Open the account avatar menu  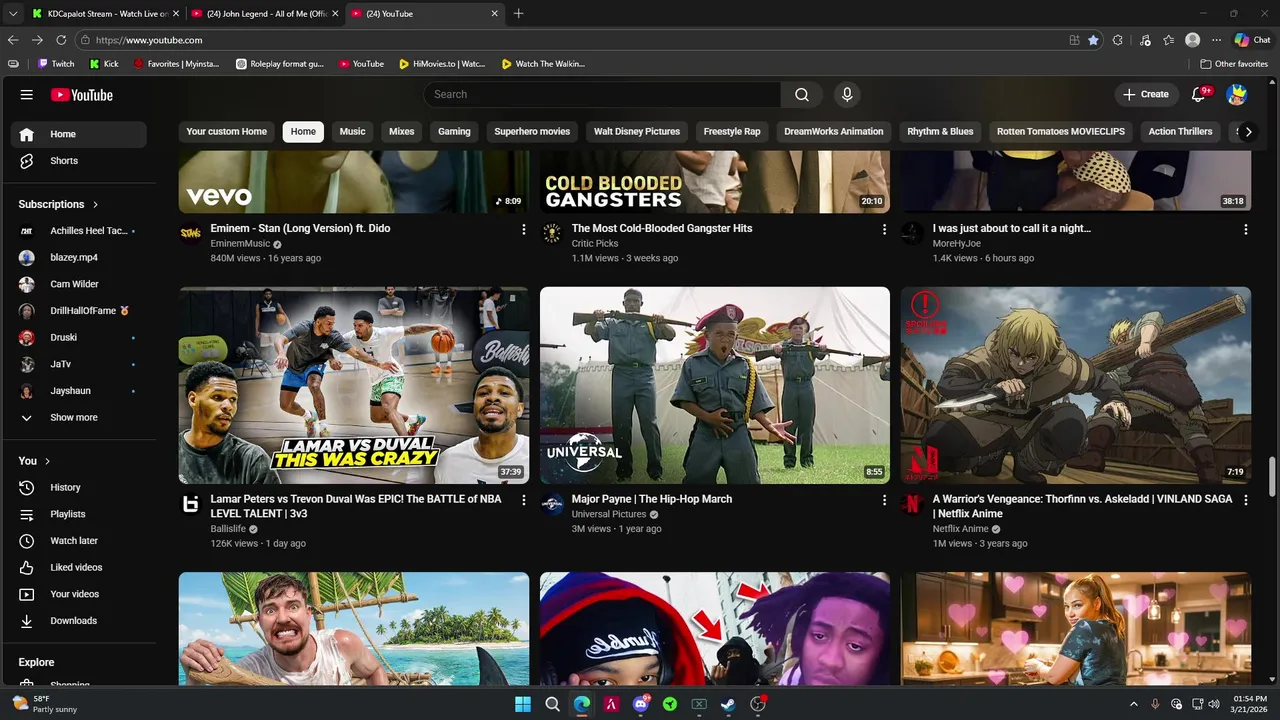1237,94
